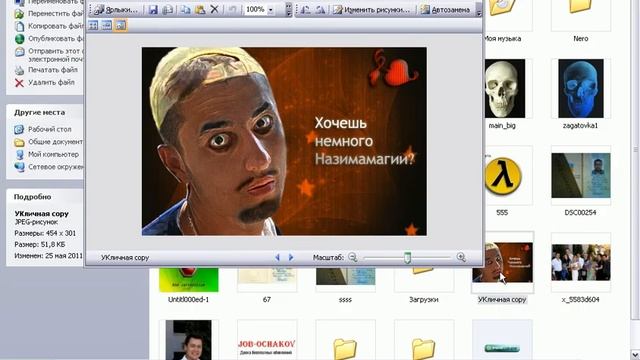Select single picture view mode

(120, 25)
